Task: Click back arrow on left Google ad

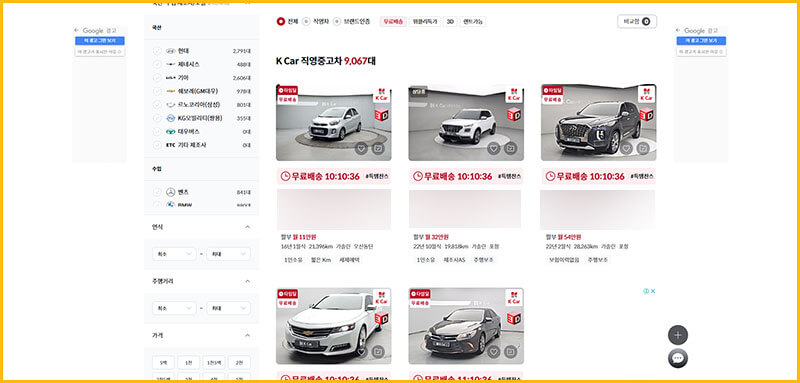Action: coord(77,31)
